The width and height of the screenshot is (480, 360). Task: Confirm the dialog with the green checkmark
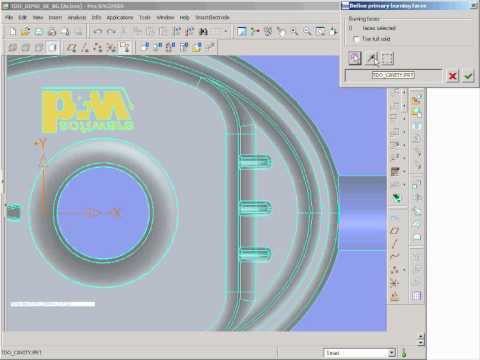468,76
